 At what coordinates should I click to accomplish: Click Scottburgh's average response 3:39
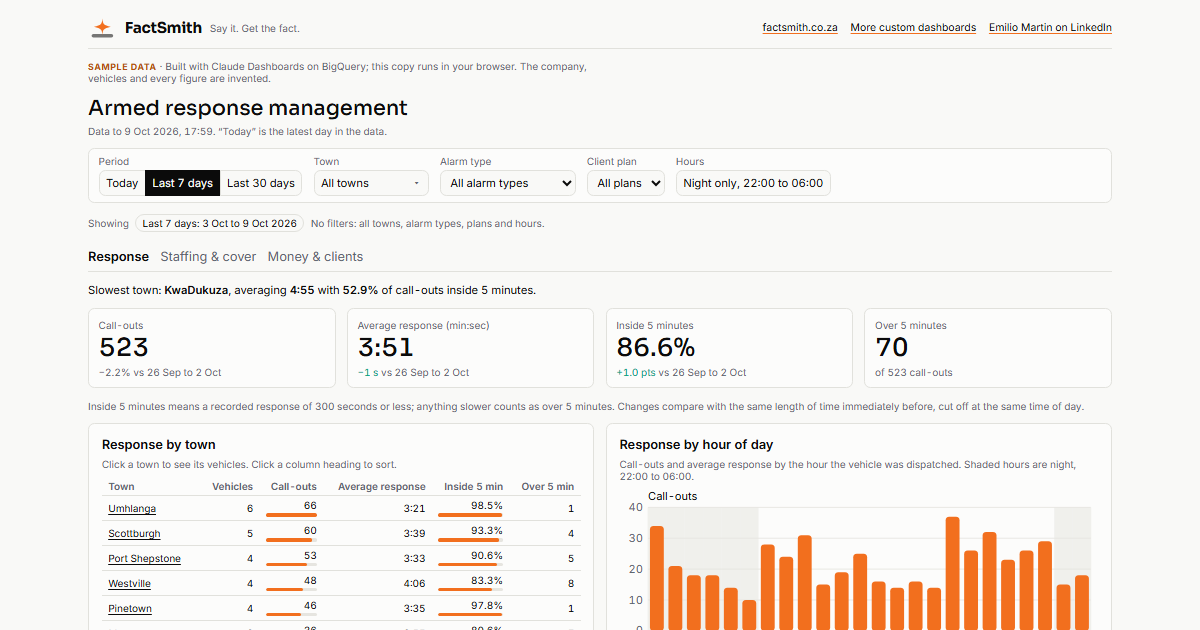click(x=414, y=534)
